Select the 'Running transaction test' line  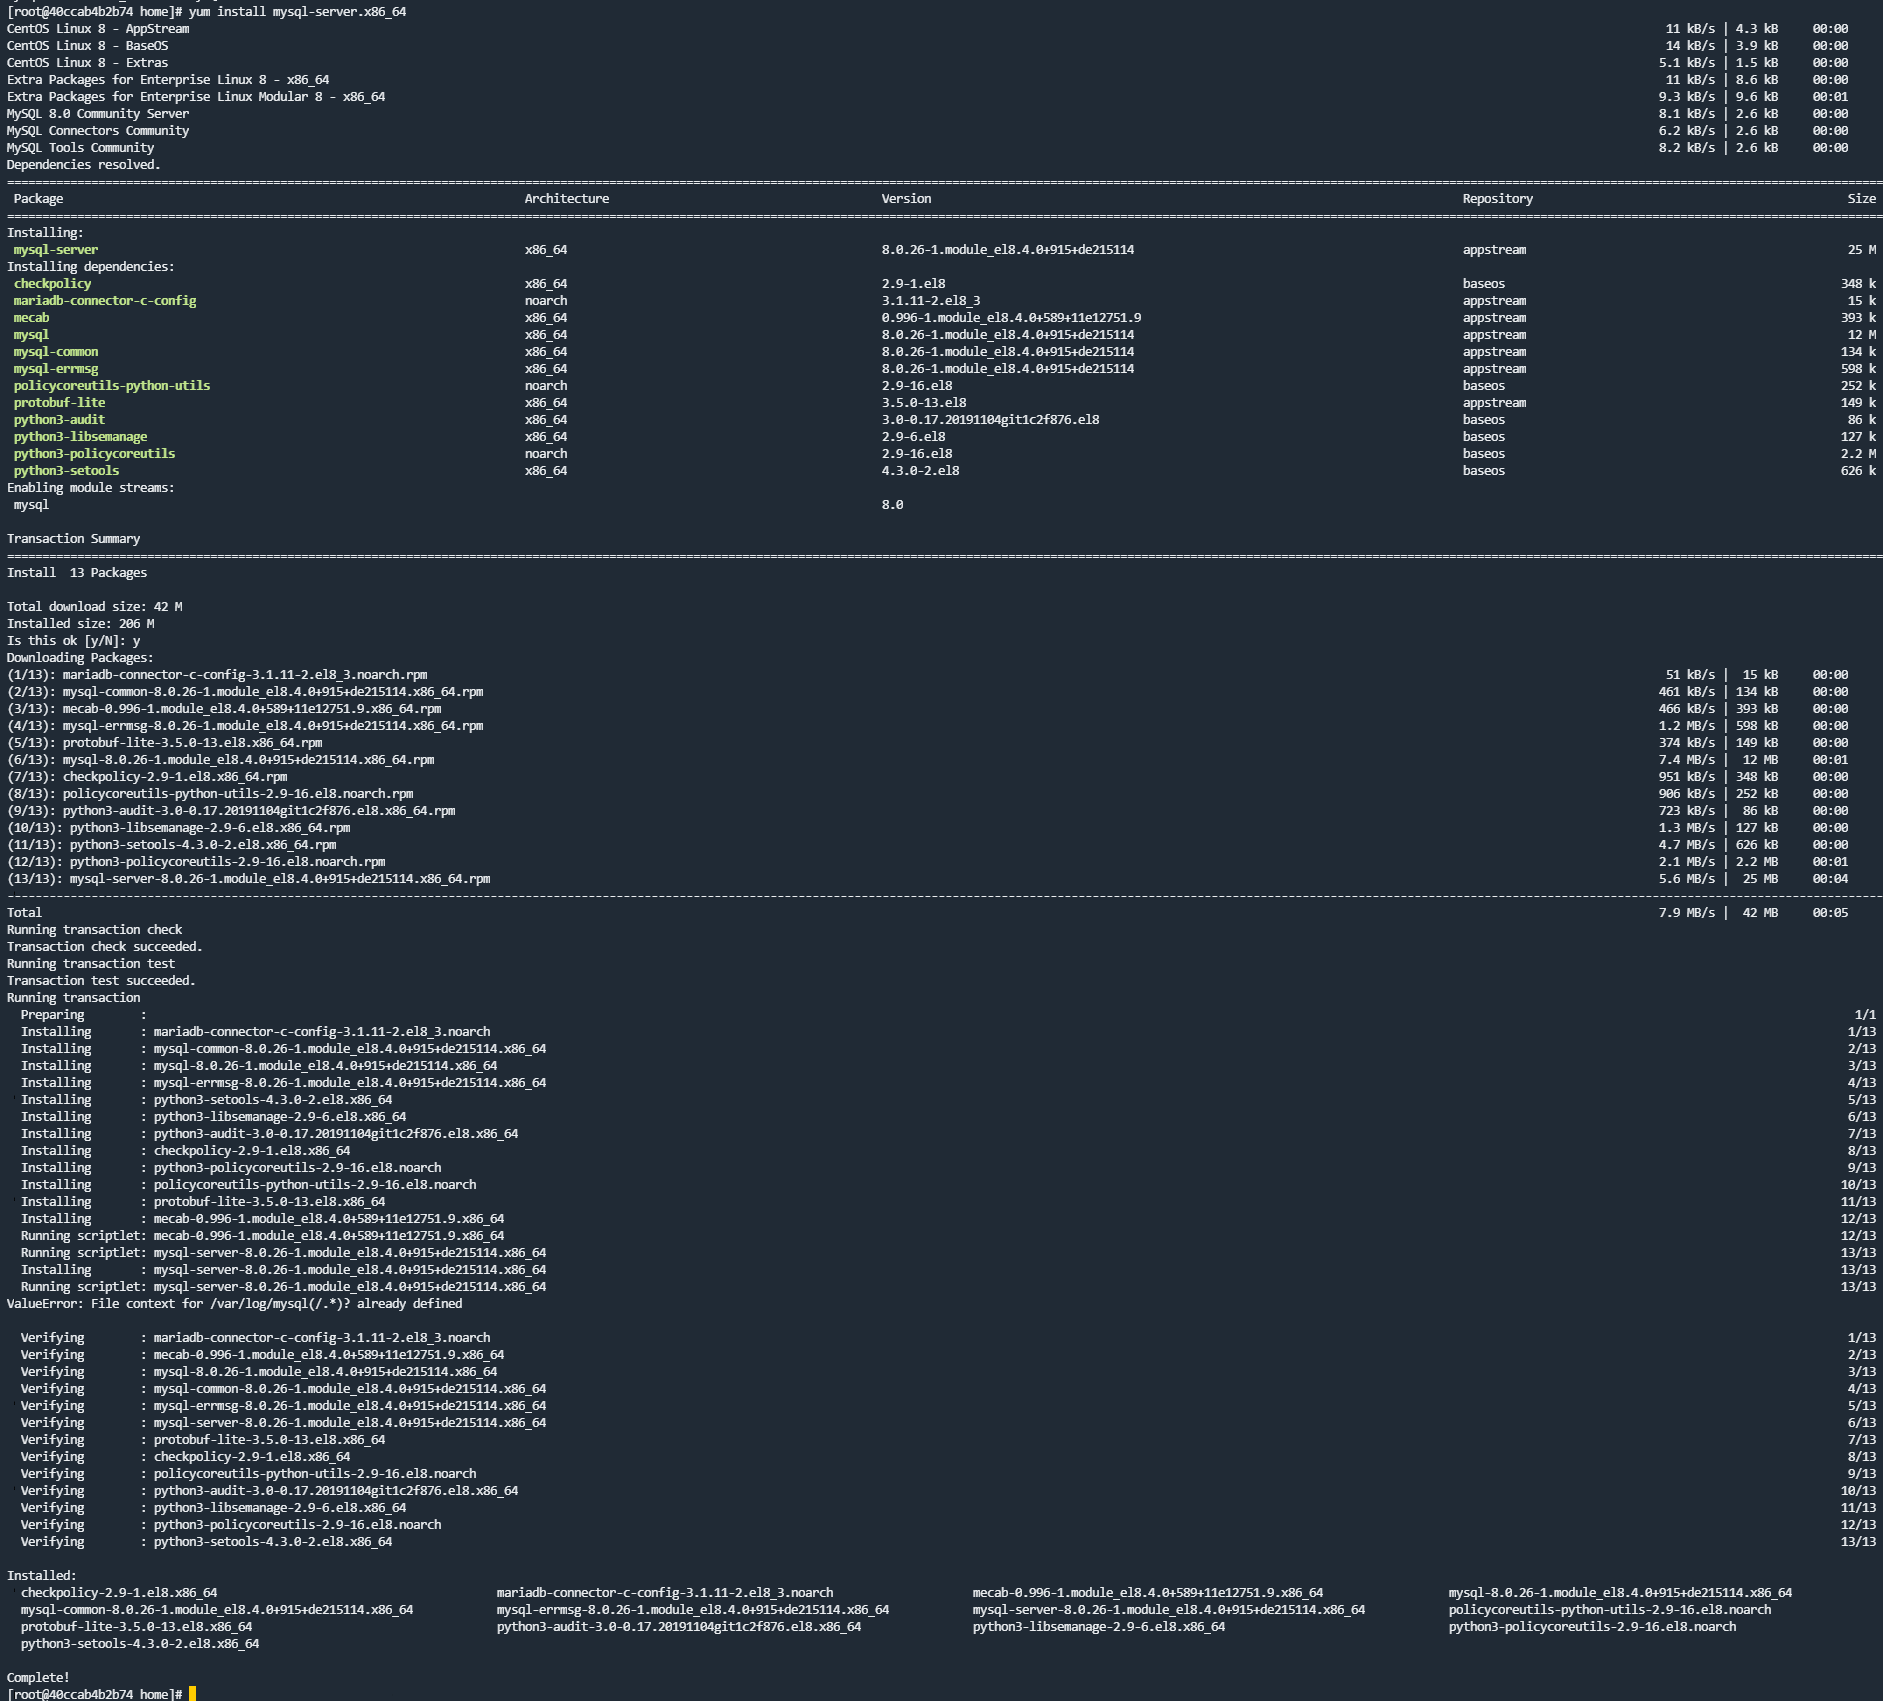coord(91,964)
